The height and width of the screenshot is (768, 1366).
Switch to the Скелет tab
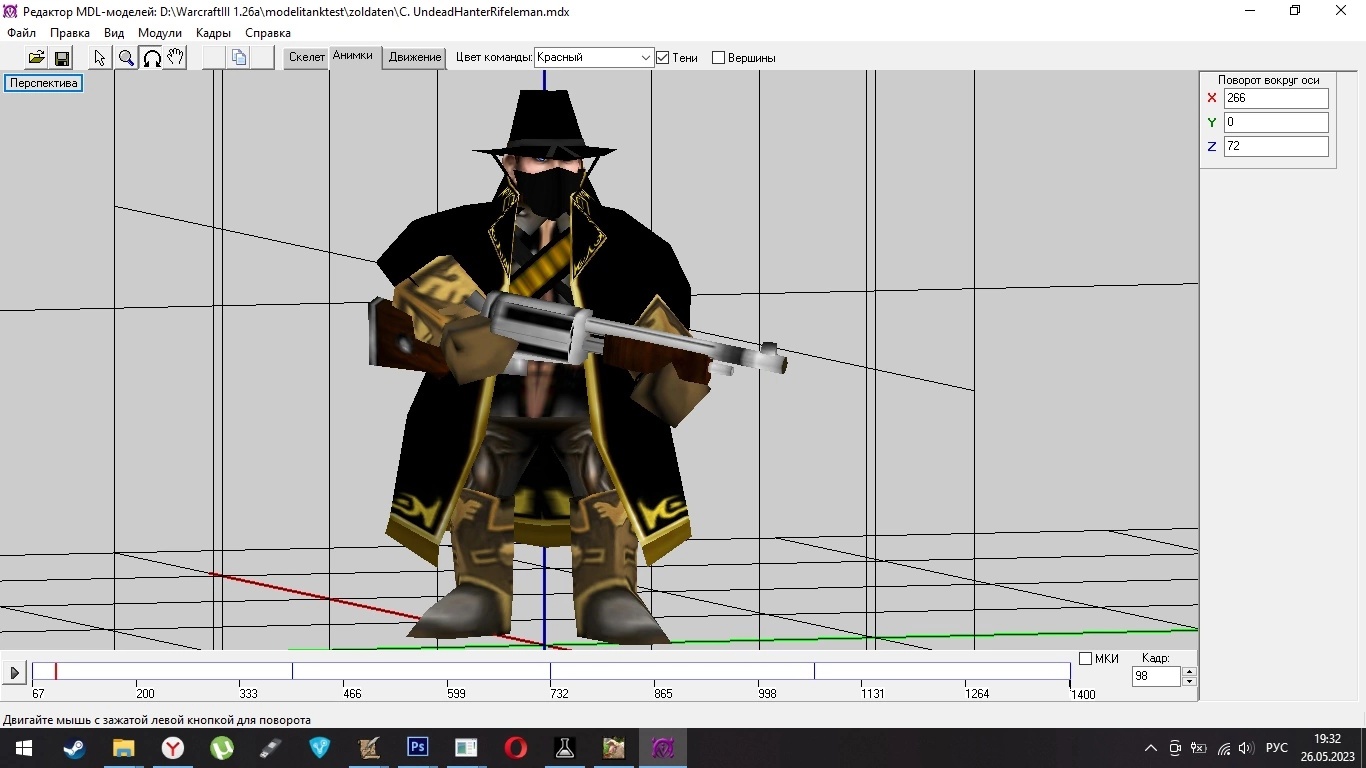[x=307, y=58]
